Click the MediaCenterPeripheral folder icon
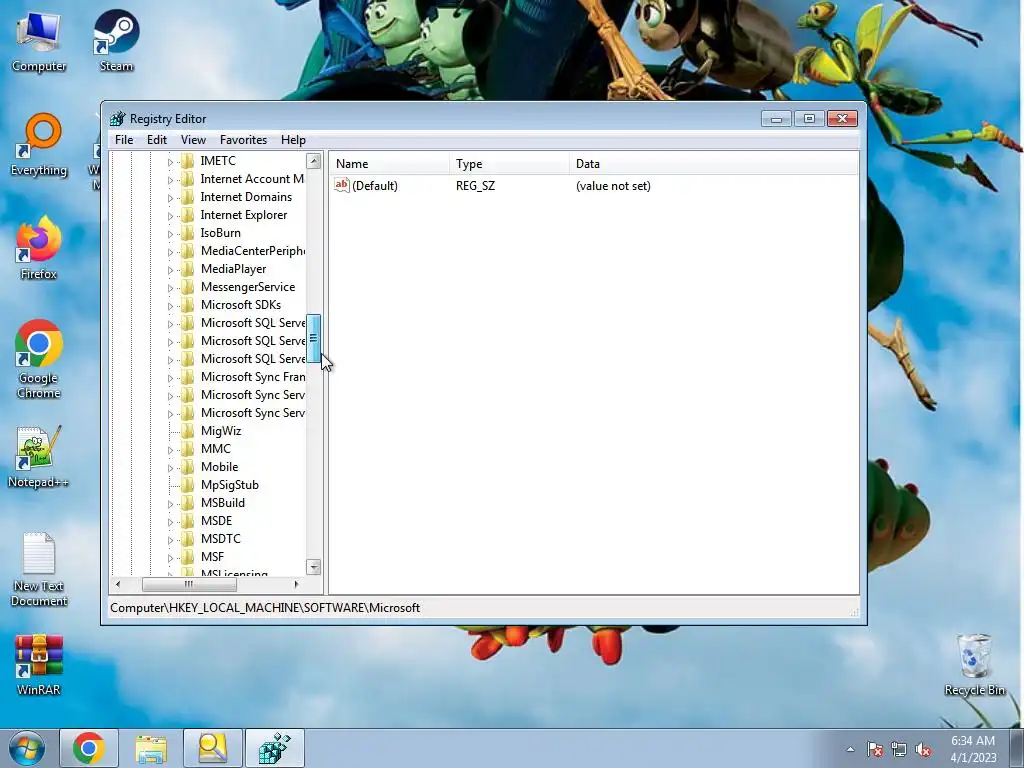The image size is (1024, 768). click(187, 251)
